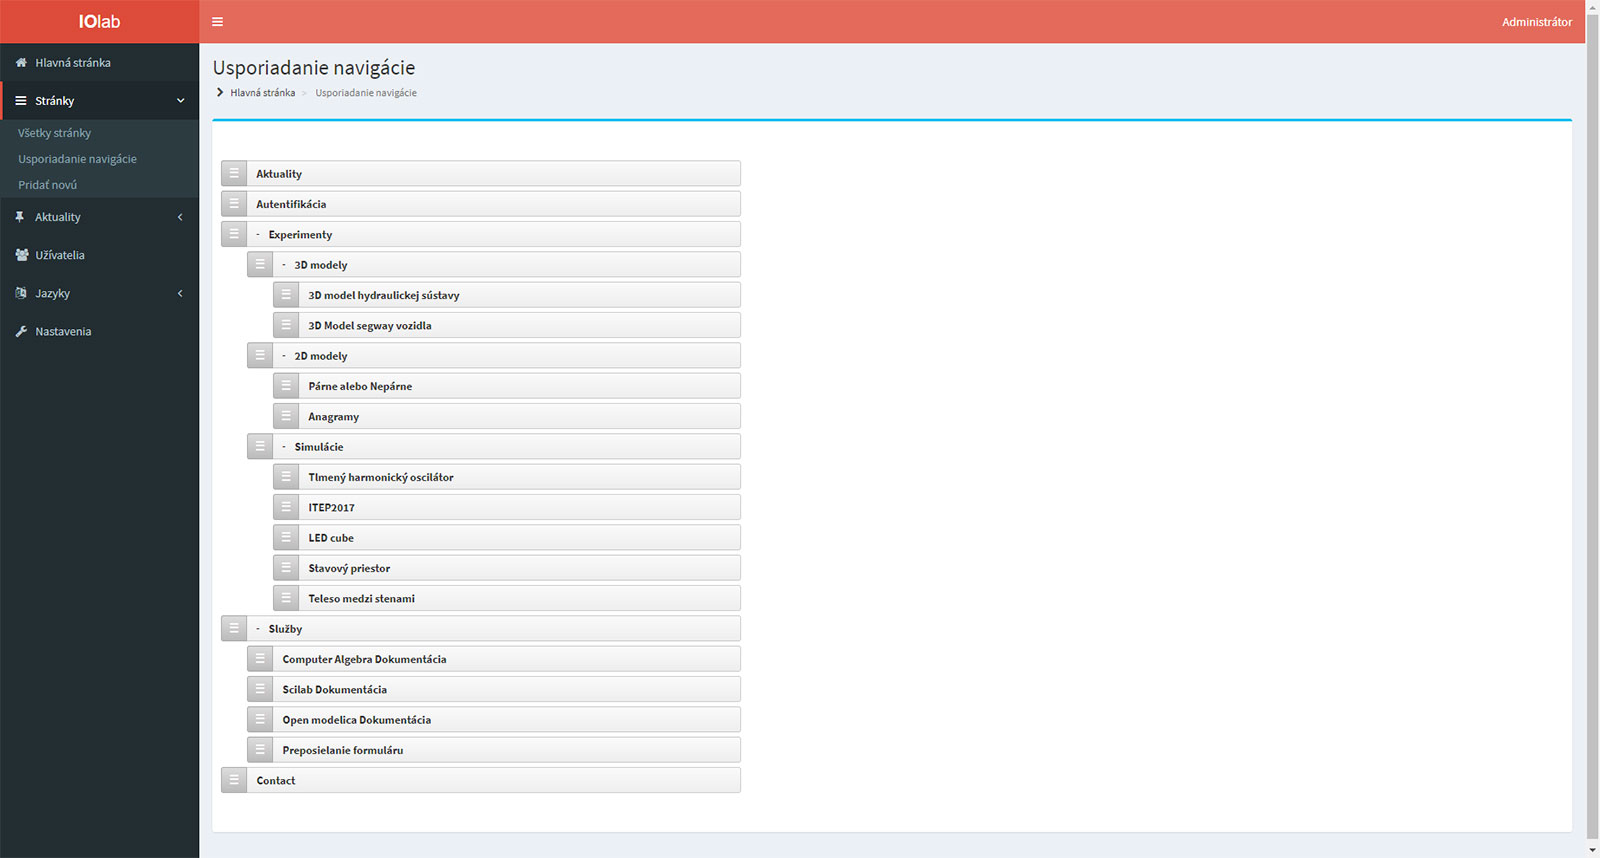Screen dimensions: 1600x858
Task: Click Hlavná stránka breadcrumb link
Action: 262,93
